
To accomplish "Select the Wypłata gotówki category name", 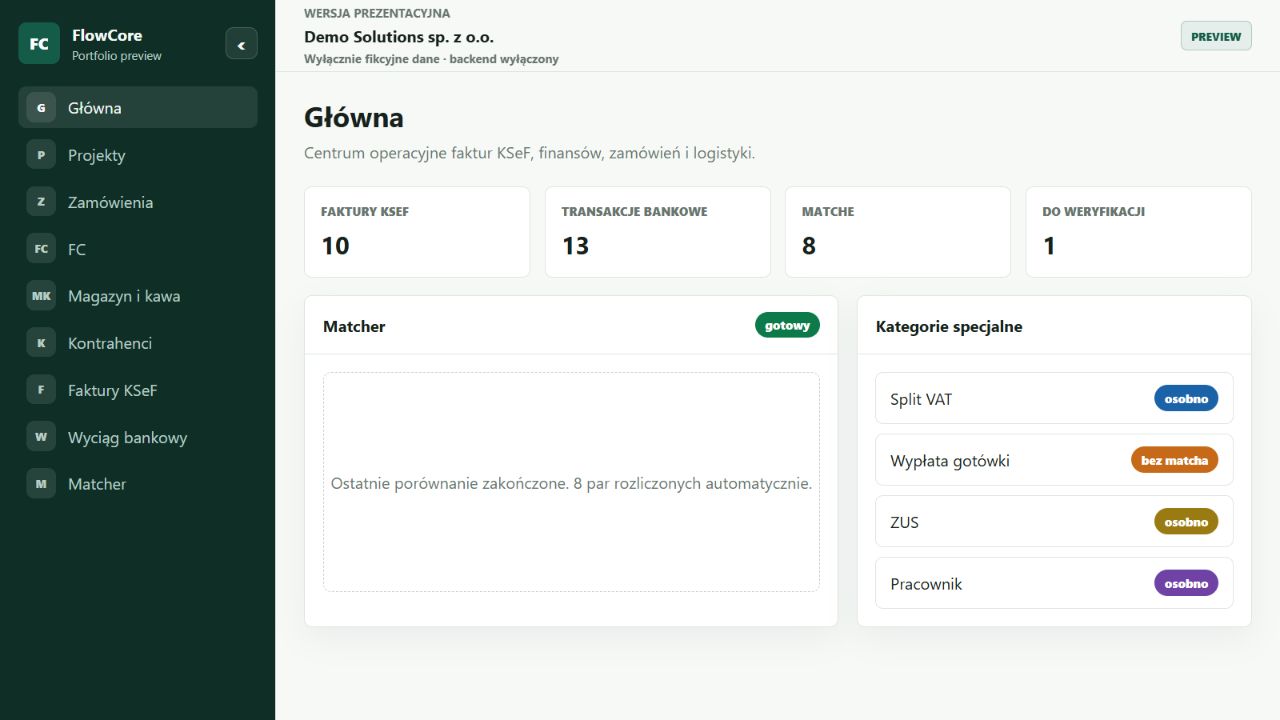I will click(x=950, y=461).
